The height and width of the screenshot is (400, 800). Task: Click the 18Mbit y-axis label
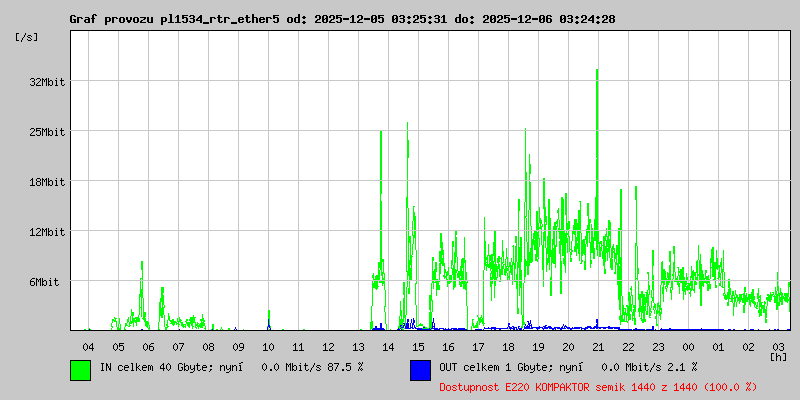pos(46,181)
